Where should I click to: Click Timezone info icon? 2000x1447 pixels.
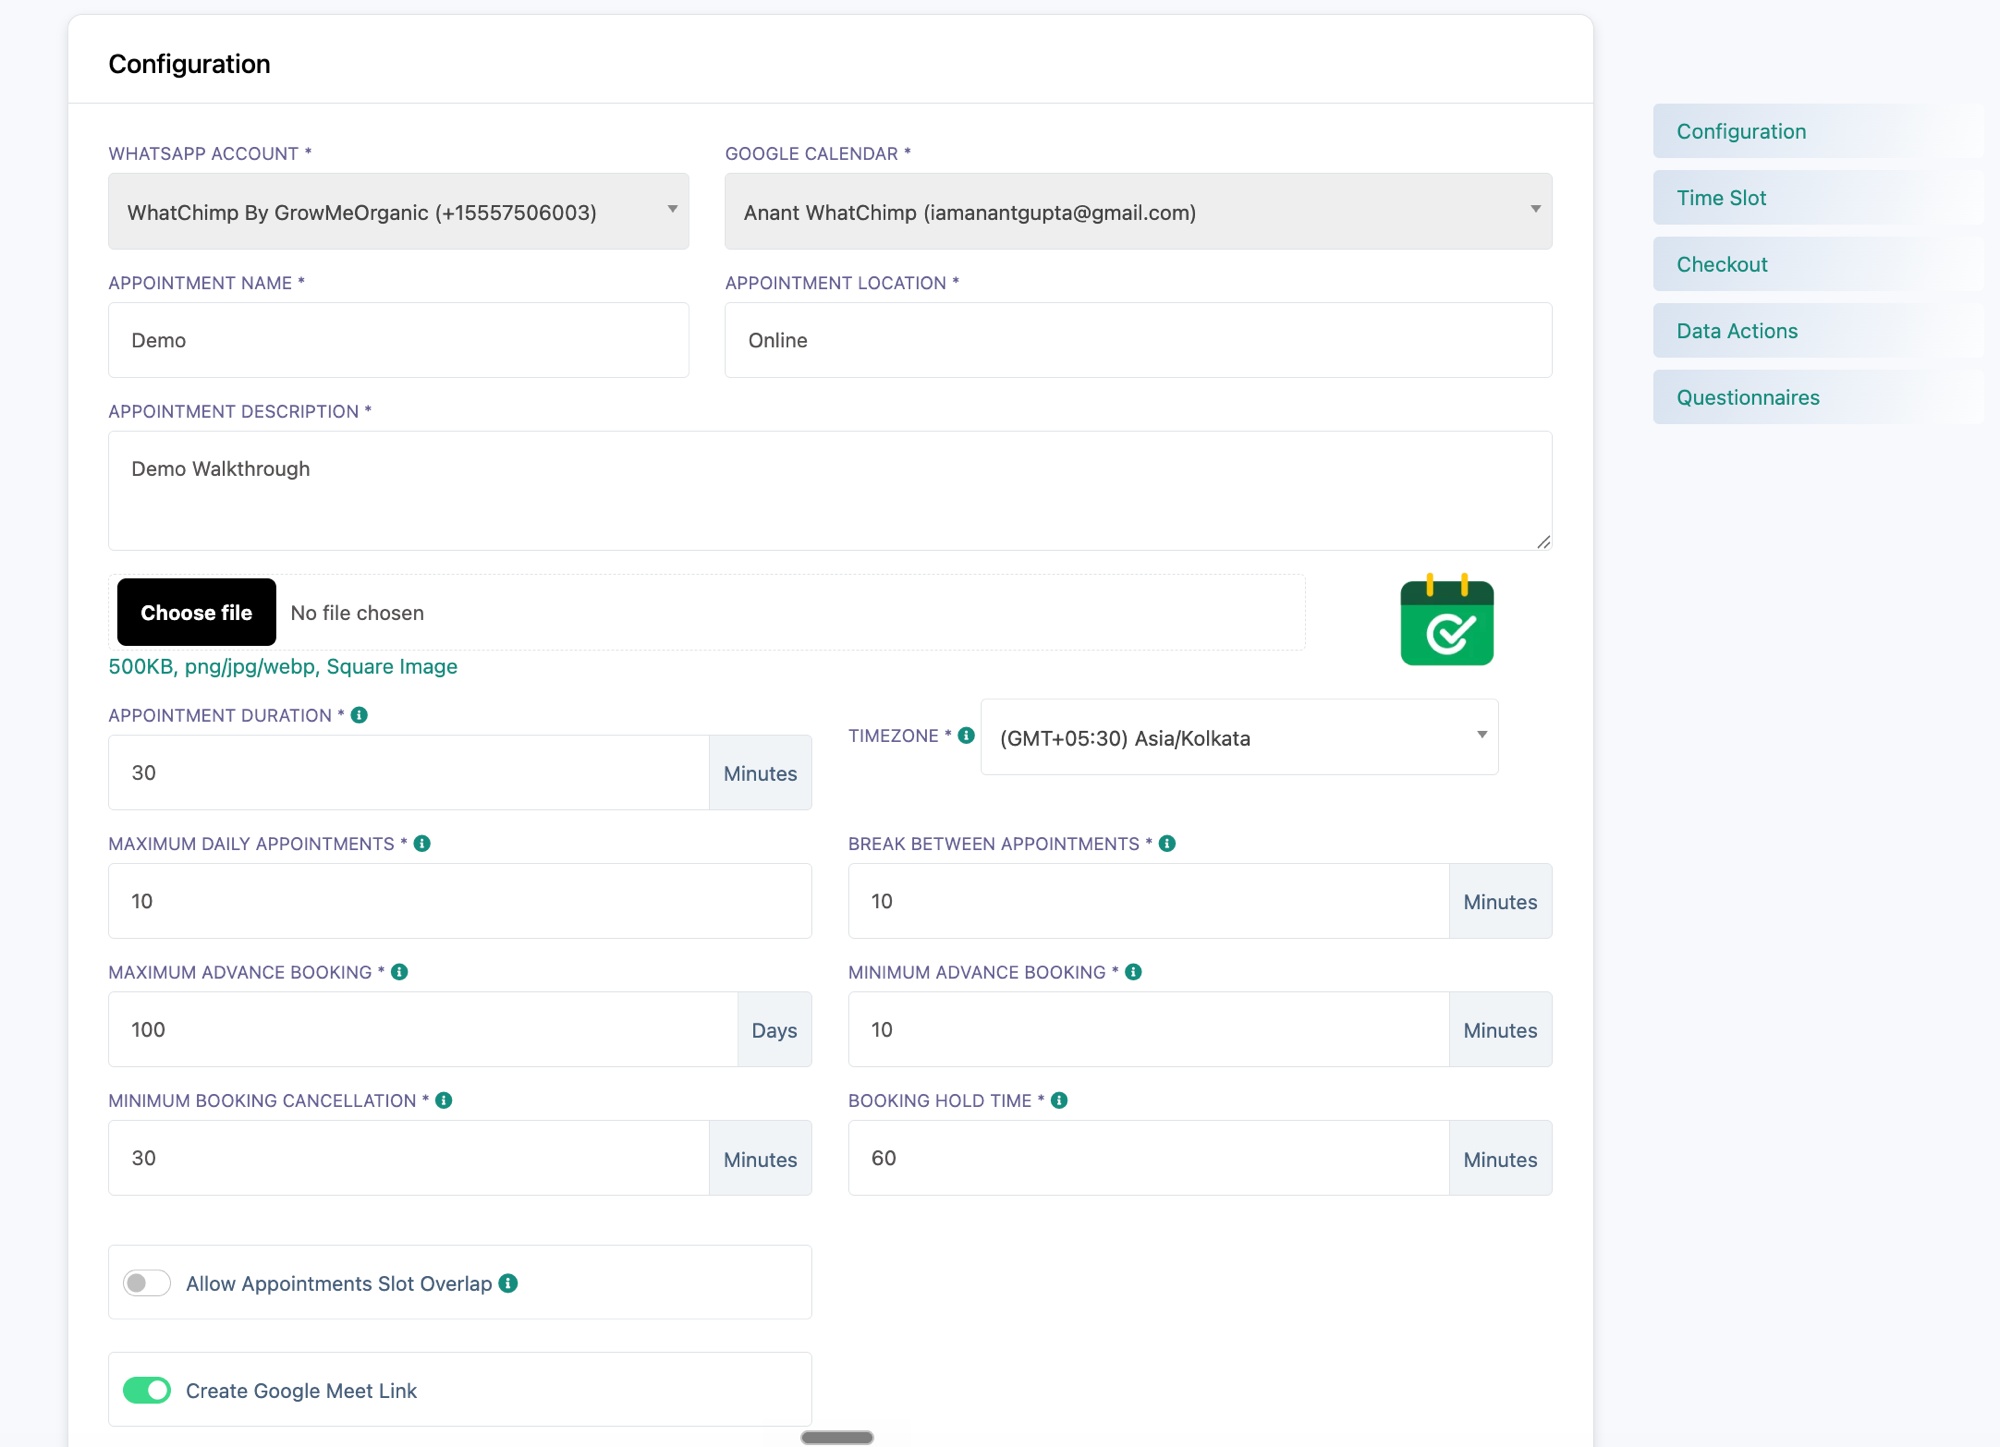(966, 735)
